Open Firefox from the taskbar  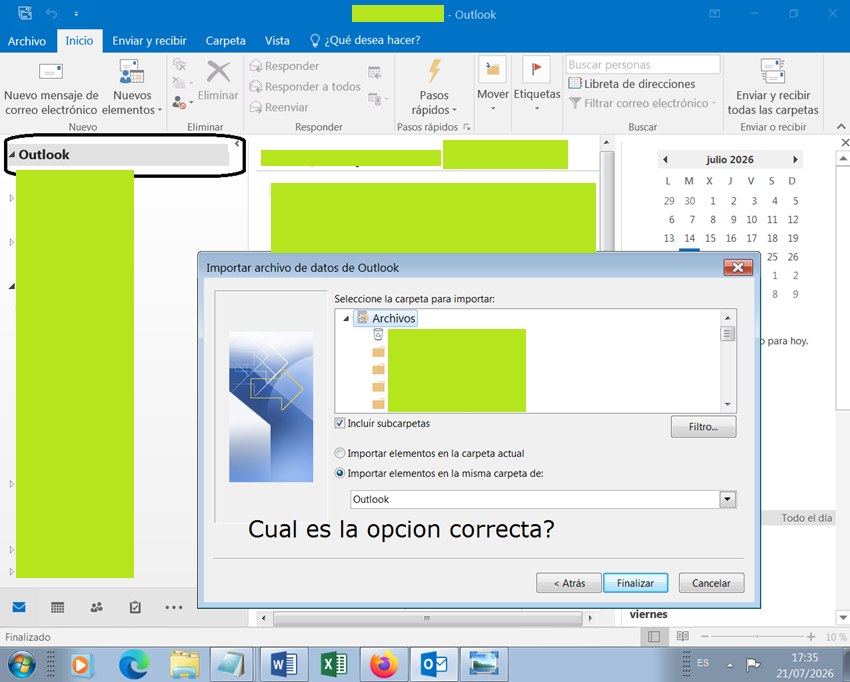[x=384, y=664]
